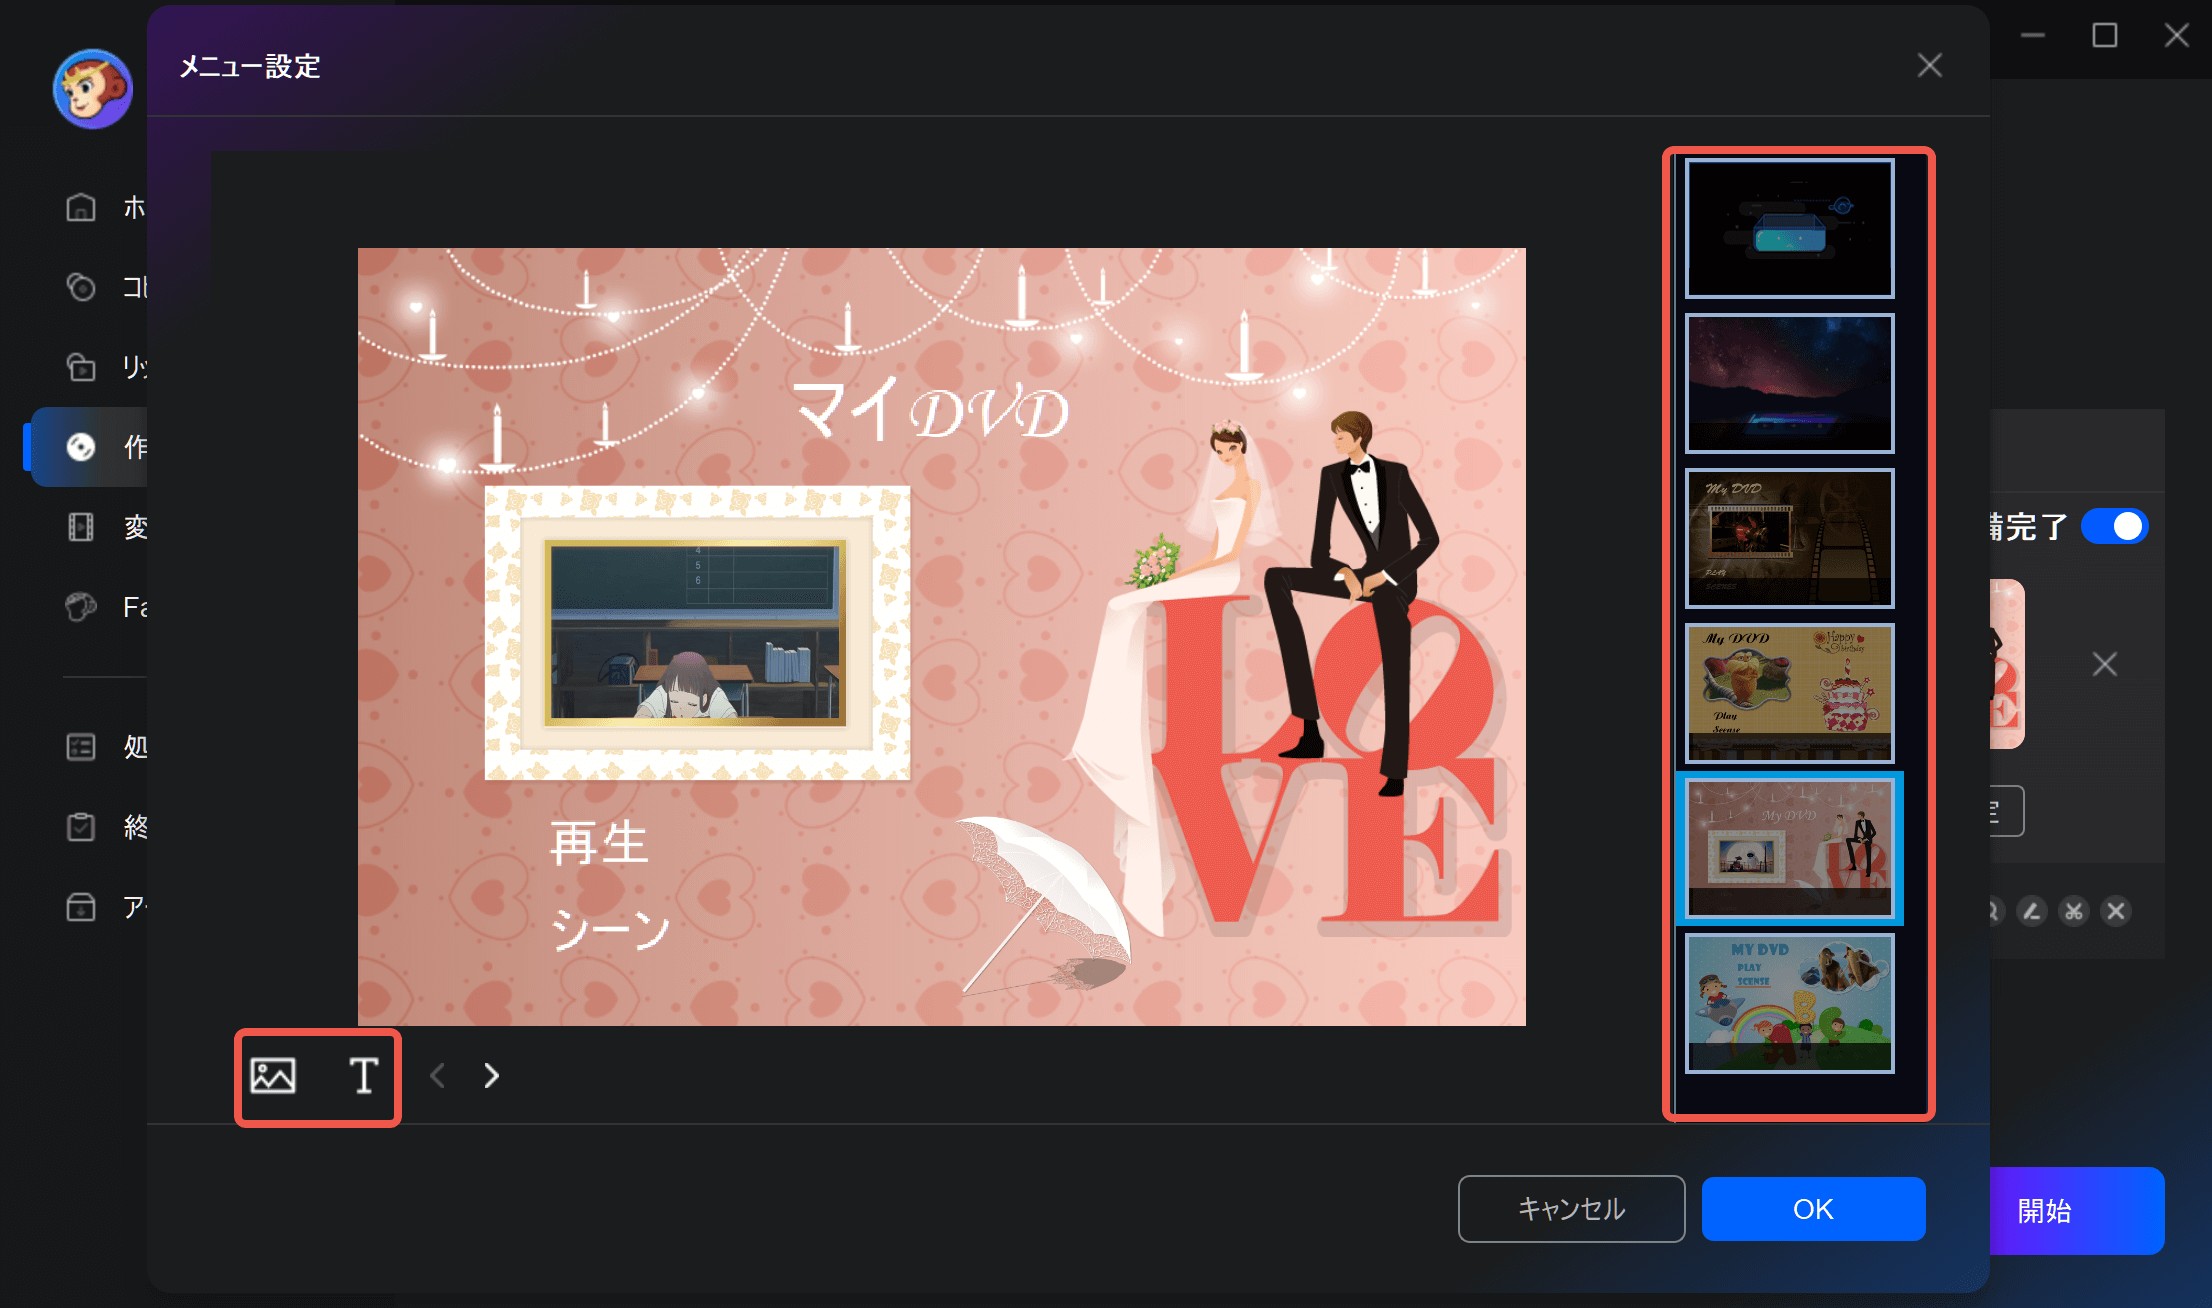Screen dimensions: 2212x1308
Task: Pick the film reel My DVD template
Action: click(1789, 538)
